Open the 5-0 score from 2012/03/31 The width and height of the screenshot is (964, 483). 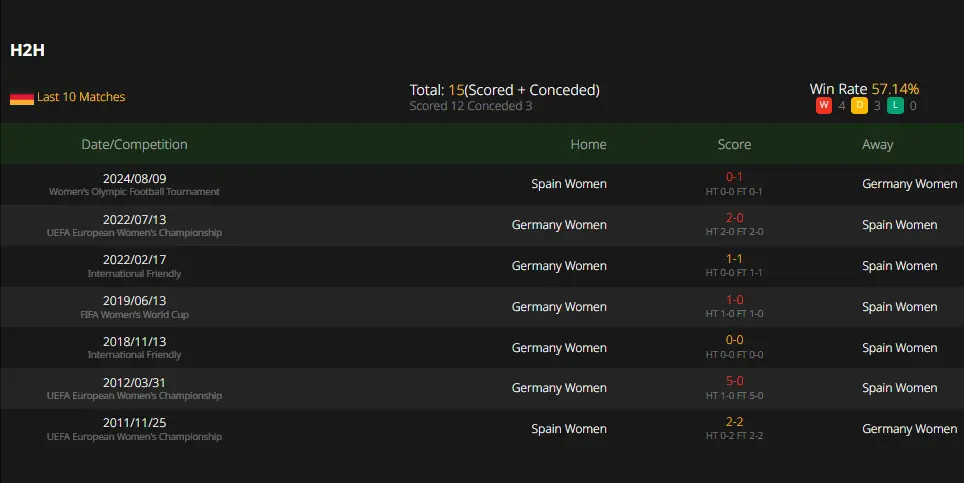coord(734,381)
